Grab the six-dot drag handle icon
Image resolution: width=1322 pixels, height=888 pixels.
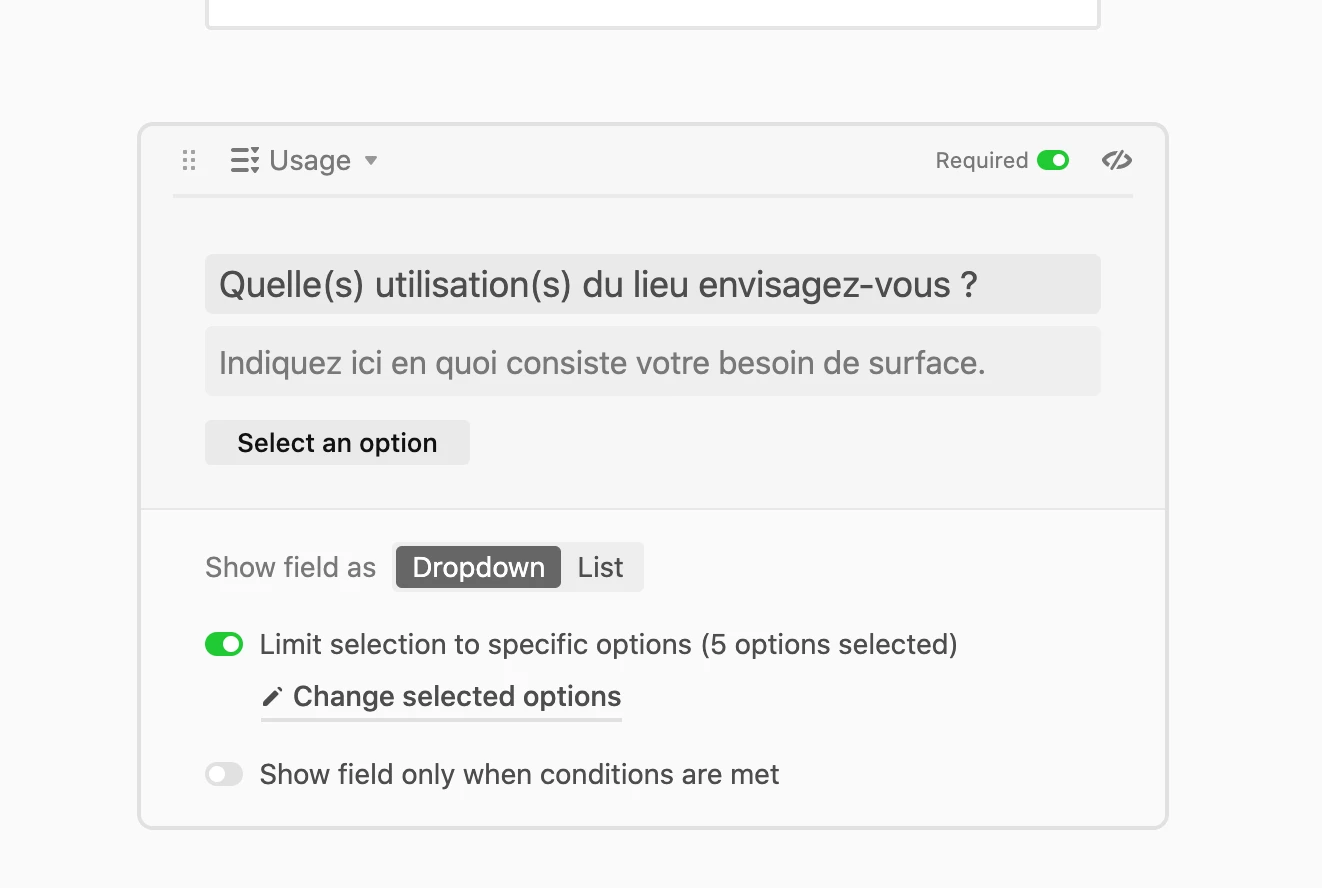coord(189,160)
